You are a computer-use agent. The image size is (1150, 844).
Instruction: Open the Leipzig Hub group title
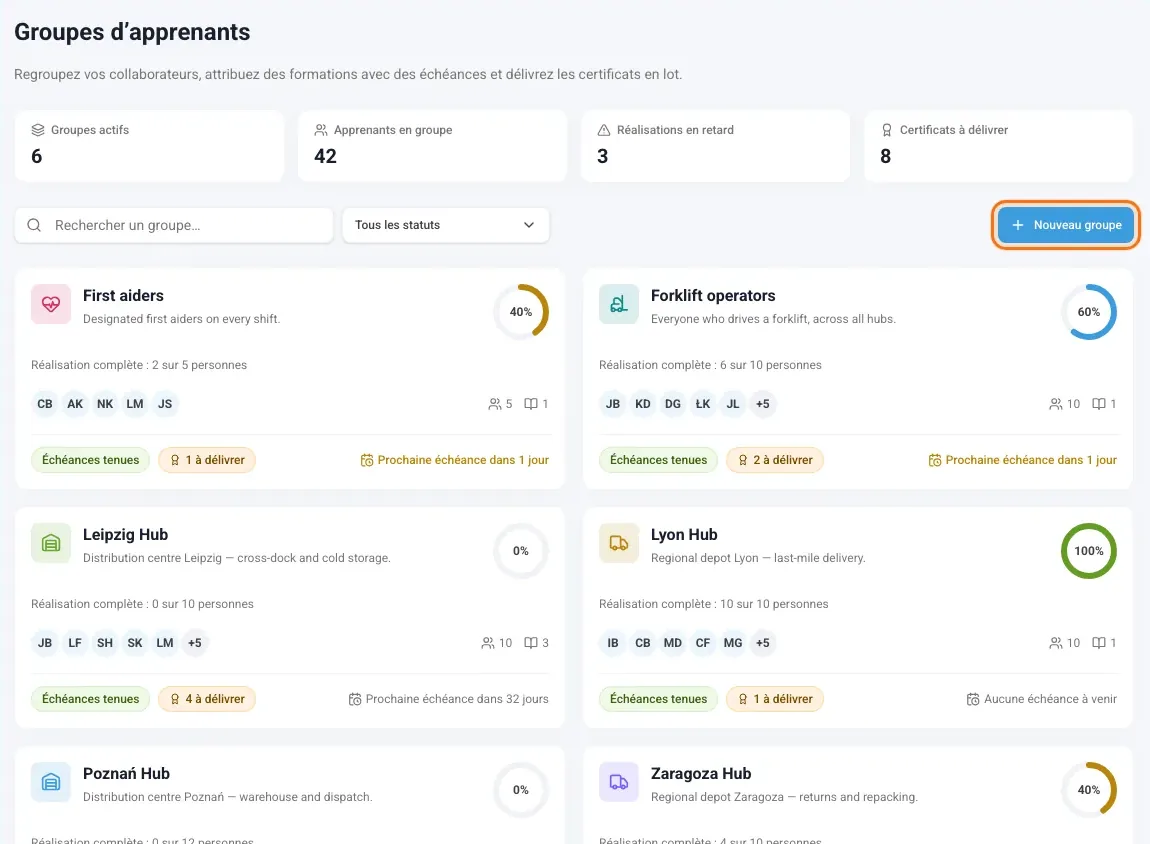(125, 535)
